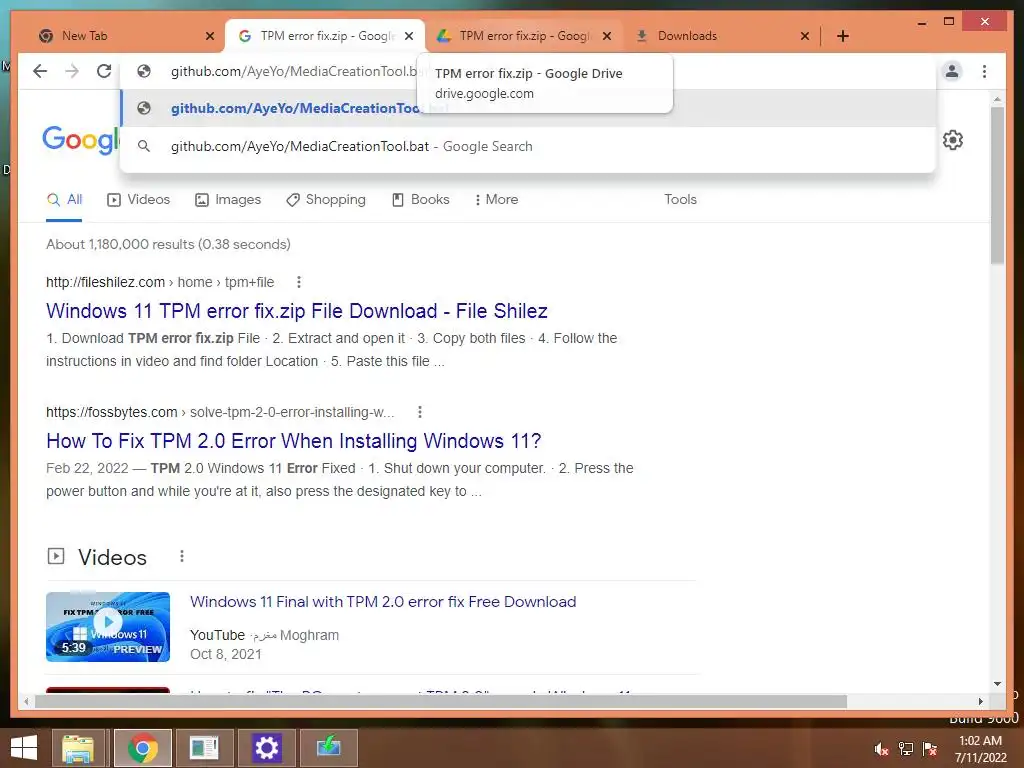Close the TPM error fix.zip Google Drive tab
The height and width of the screenshot is (768, 1024).
(x=607, y=36)
